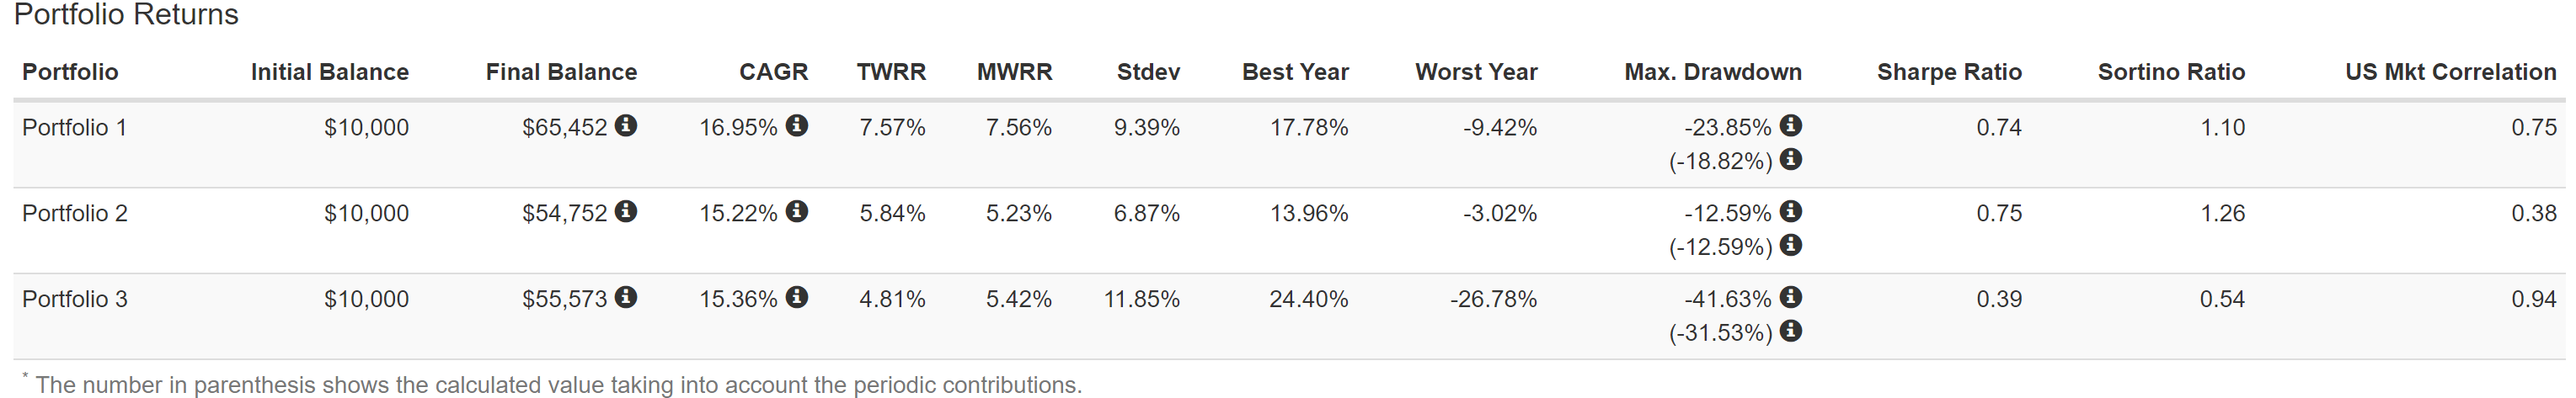Viewport: 2576px width, 398px height.
Task: Select the Portfolio 1 row label
Action: coord(75,128)
